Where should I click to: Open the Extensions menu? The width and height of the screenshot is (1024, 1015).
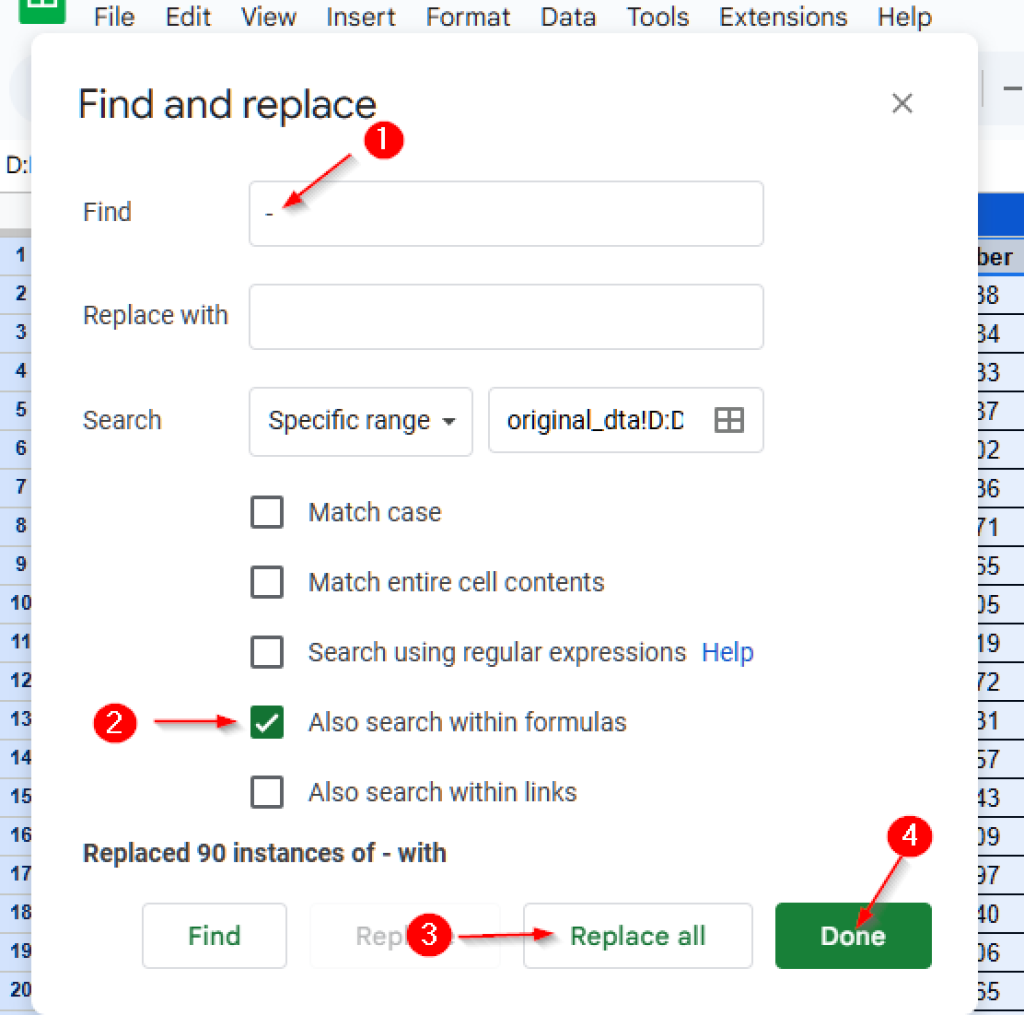point(782,16)
